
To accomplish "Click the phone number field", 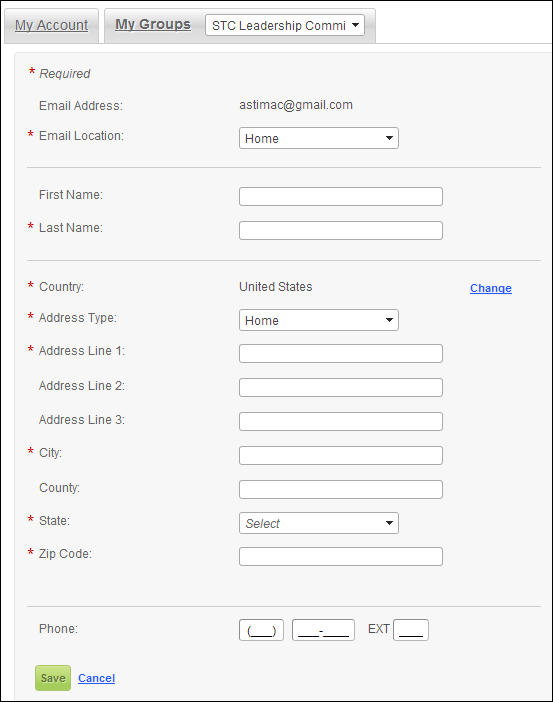I will (323, 630).
